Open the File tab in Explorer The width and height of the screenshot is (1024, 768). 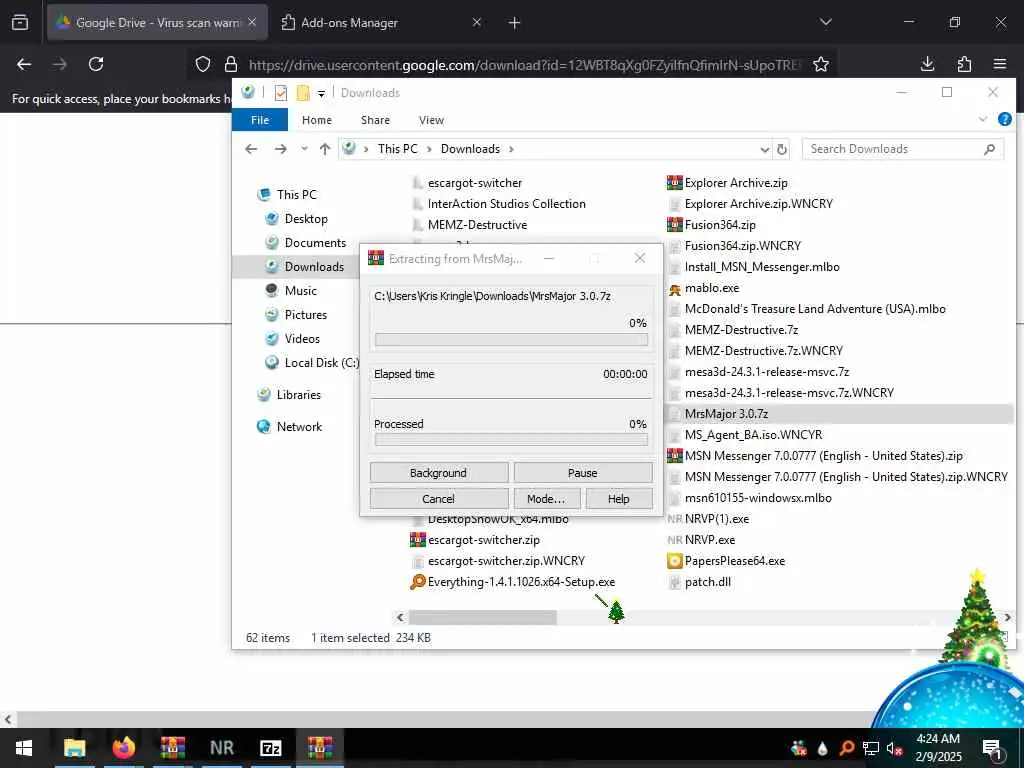tap(260, 120)
